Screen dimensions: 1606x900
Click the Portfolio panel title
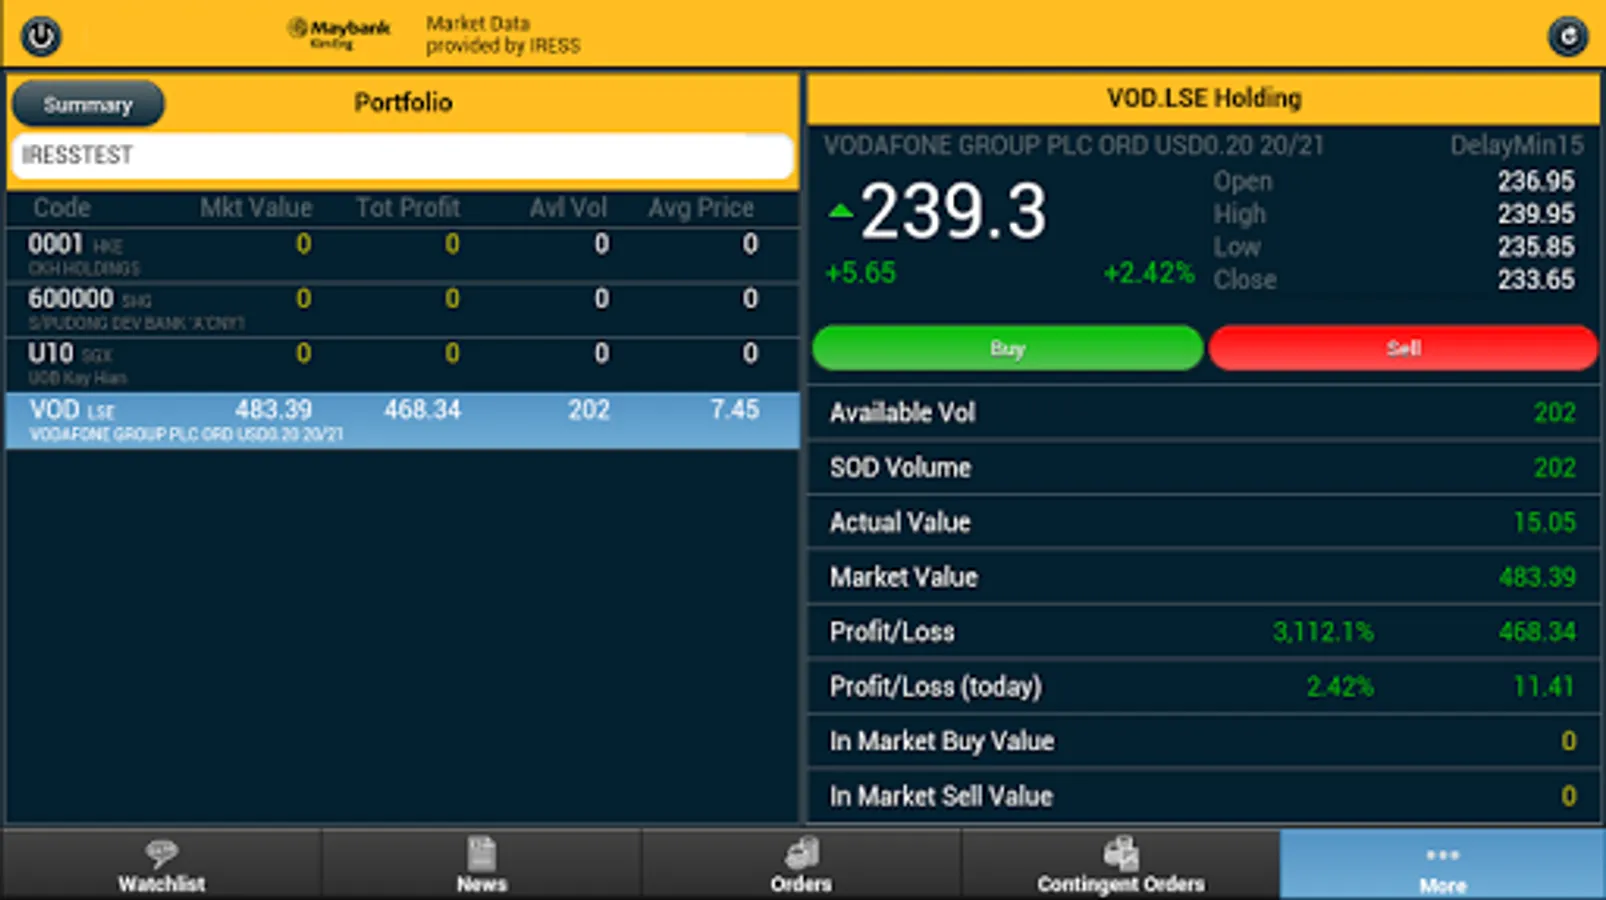[x=403, y=102]
